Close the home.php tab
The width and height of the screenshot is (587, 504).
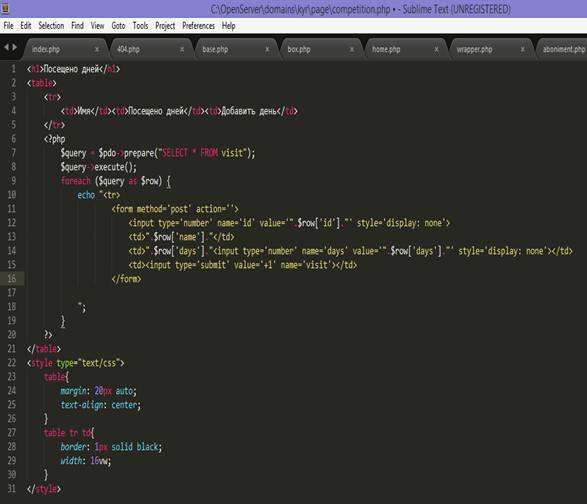point(437,49)
